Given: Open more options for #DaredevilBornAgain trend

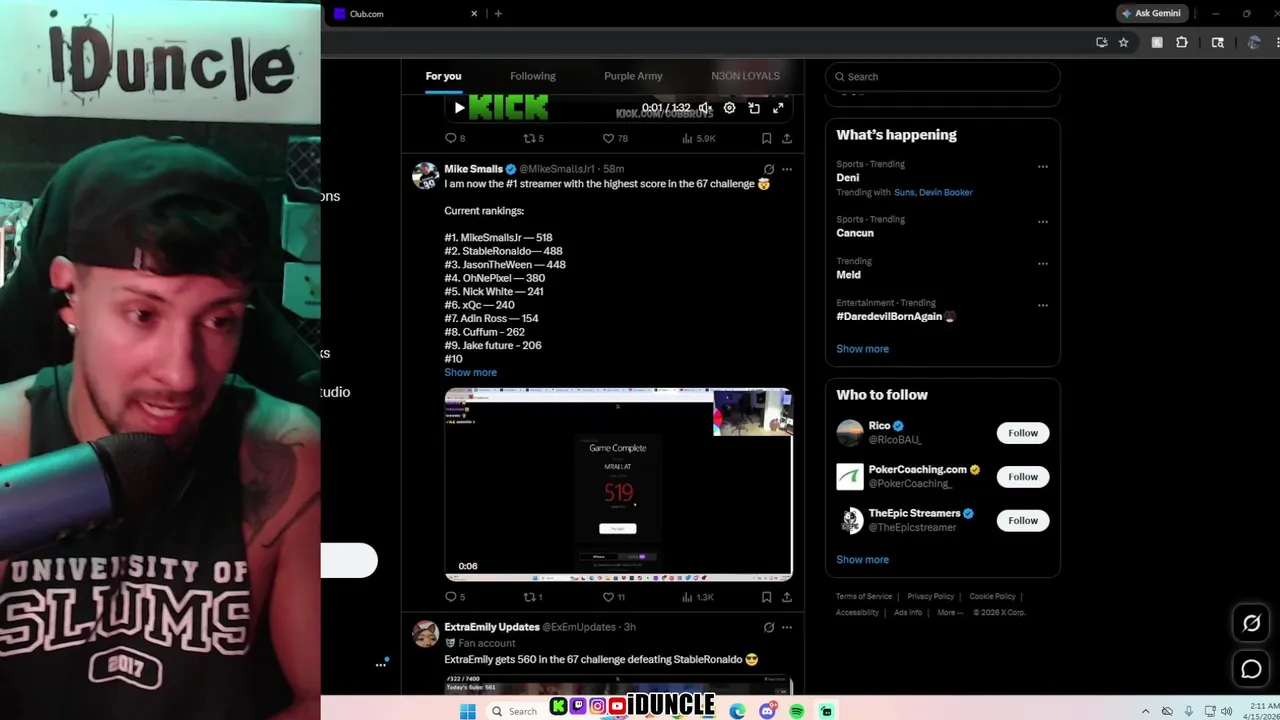Looking at the screenshot, I should [x=1043, y=305].
